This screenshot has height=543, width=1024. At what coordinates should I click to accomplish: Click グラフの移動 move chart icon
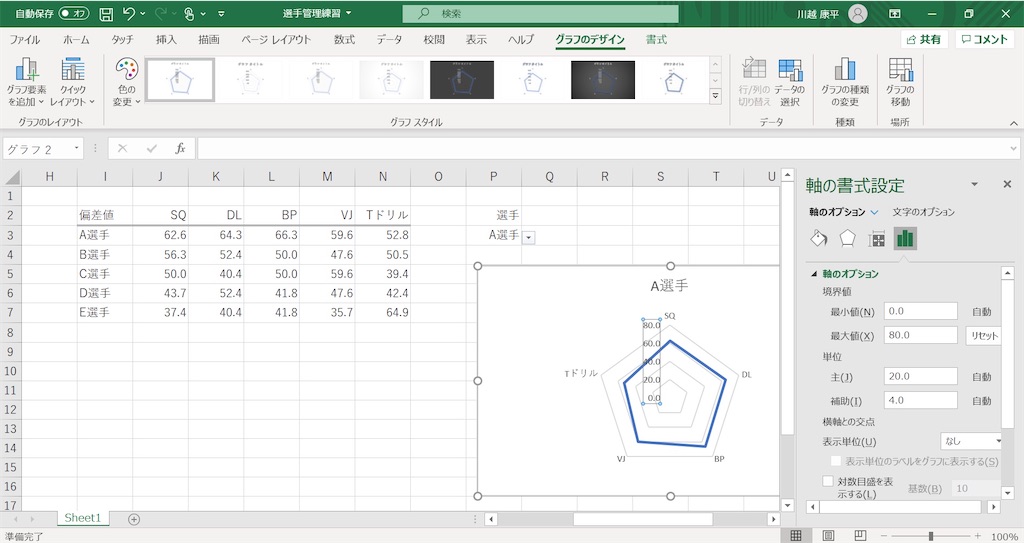tap(900, 82)
